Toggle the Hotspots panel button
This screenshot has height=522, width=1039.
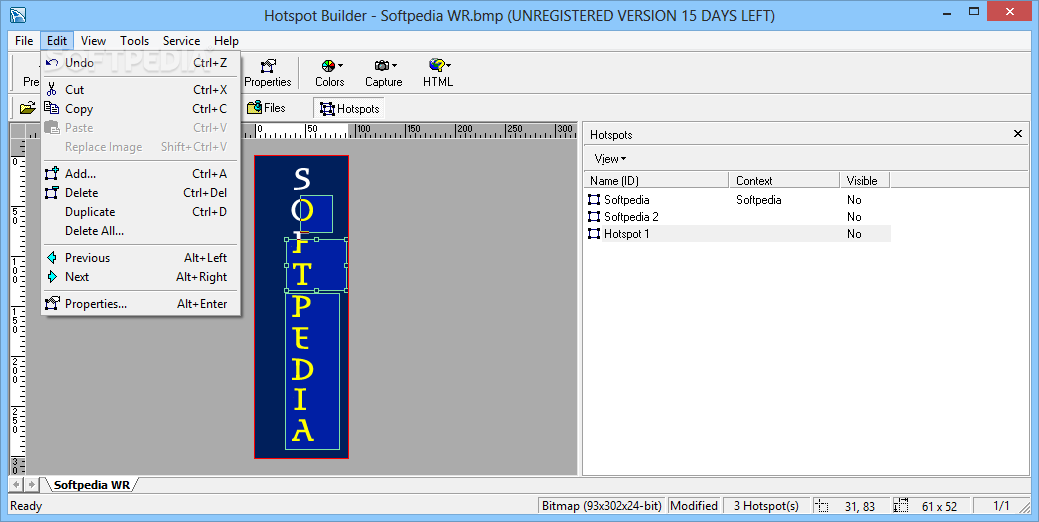[x=350, y=109]
